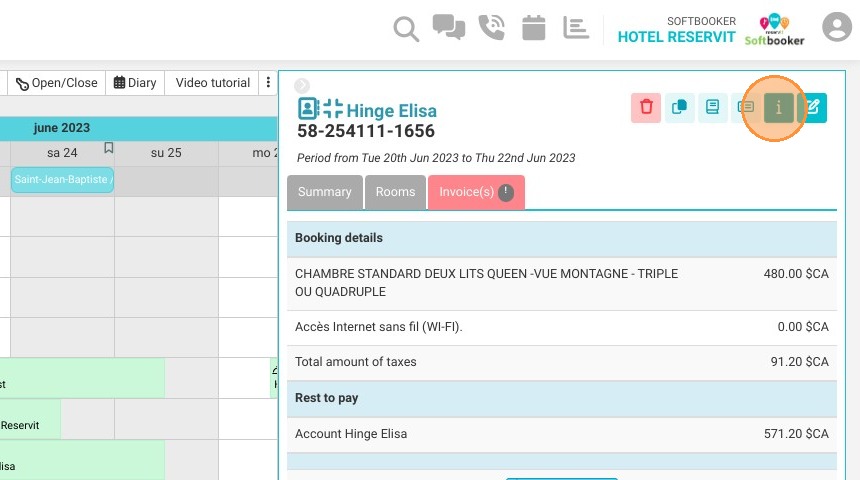Viewport: 860px width, 480px height.
Task: Open the calendar icon in header
Action: coord(534,27)
